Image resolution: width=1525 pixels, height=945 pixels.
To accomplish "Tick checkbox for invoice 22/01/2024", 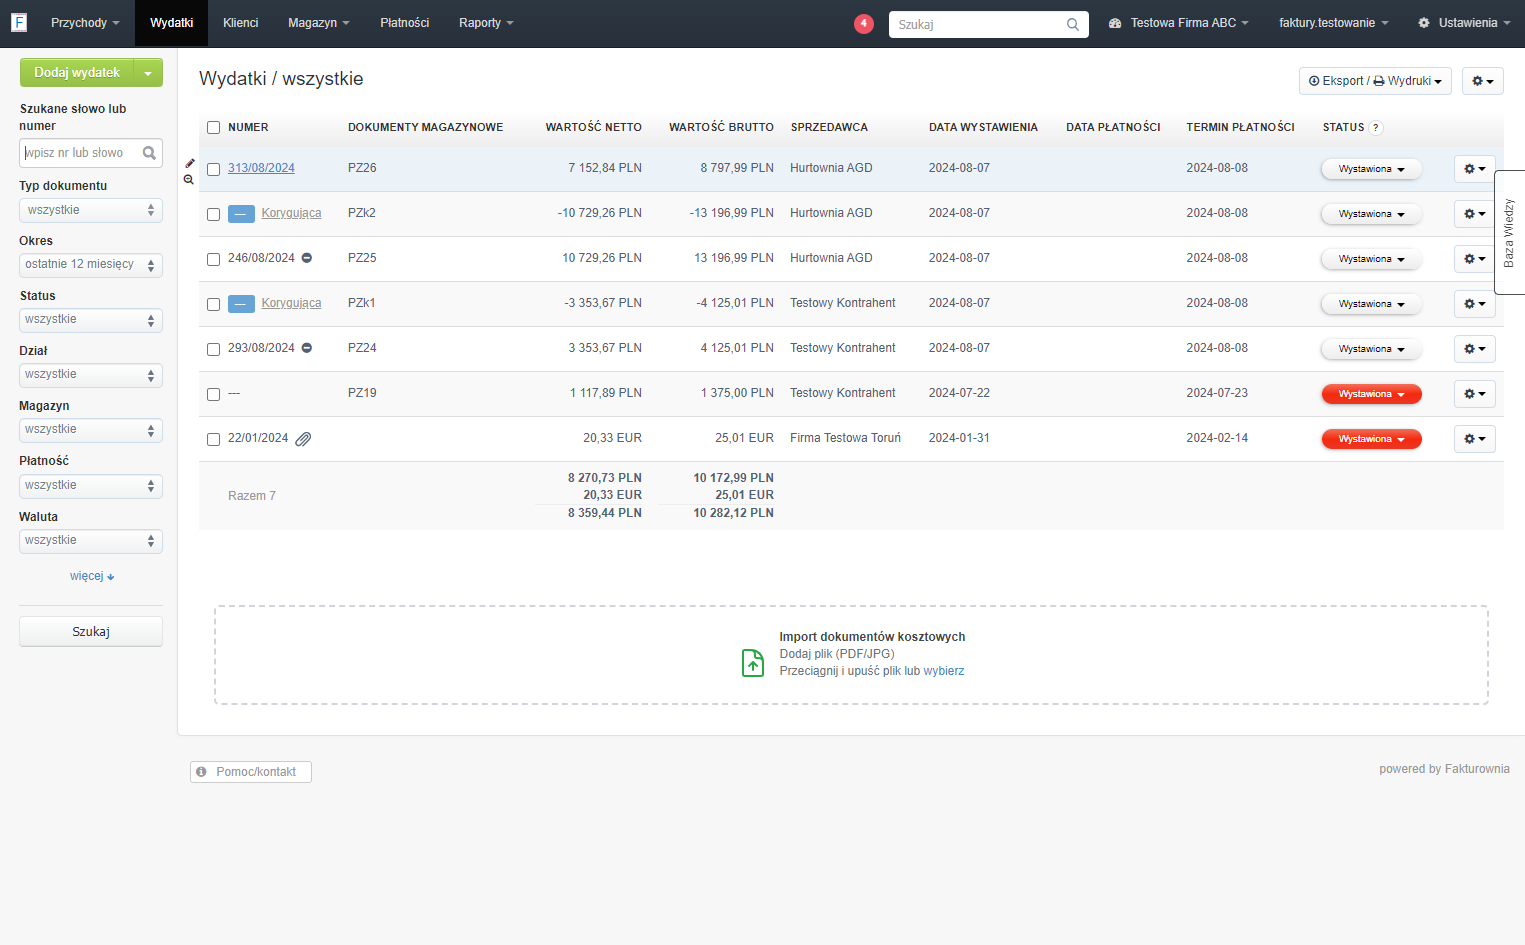I will coord(213,439).
